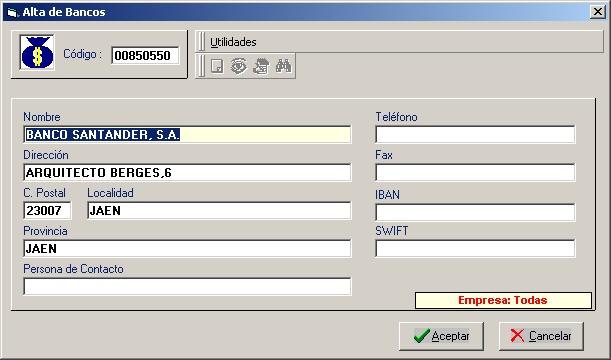Viewport: 611px width, 360px height.
Task: Click the Localidad field
Action: point(219,211)
